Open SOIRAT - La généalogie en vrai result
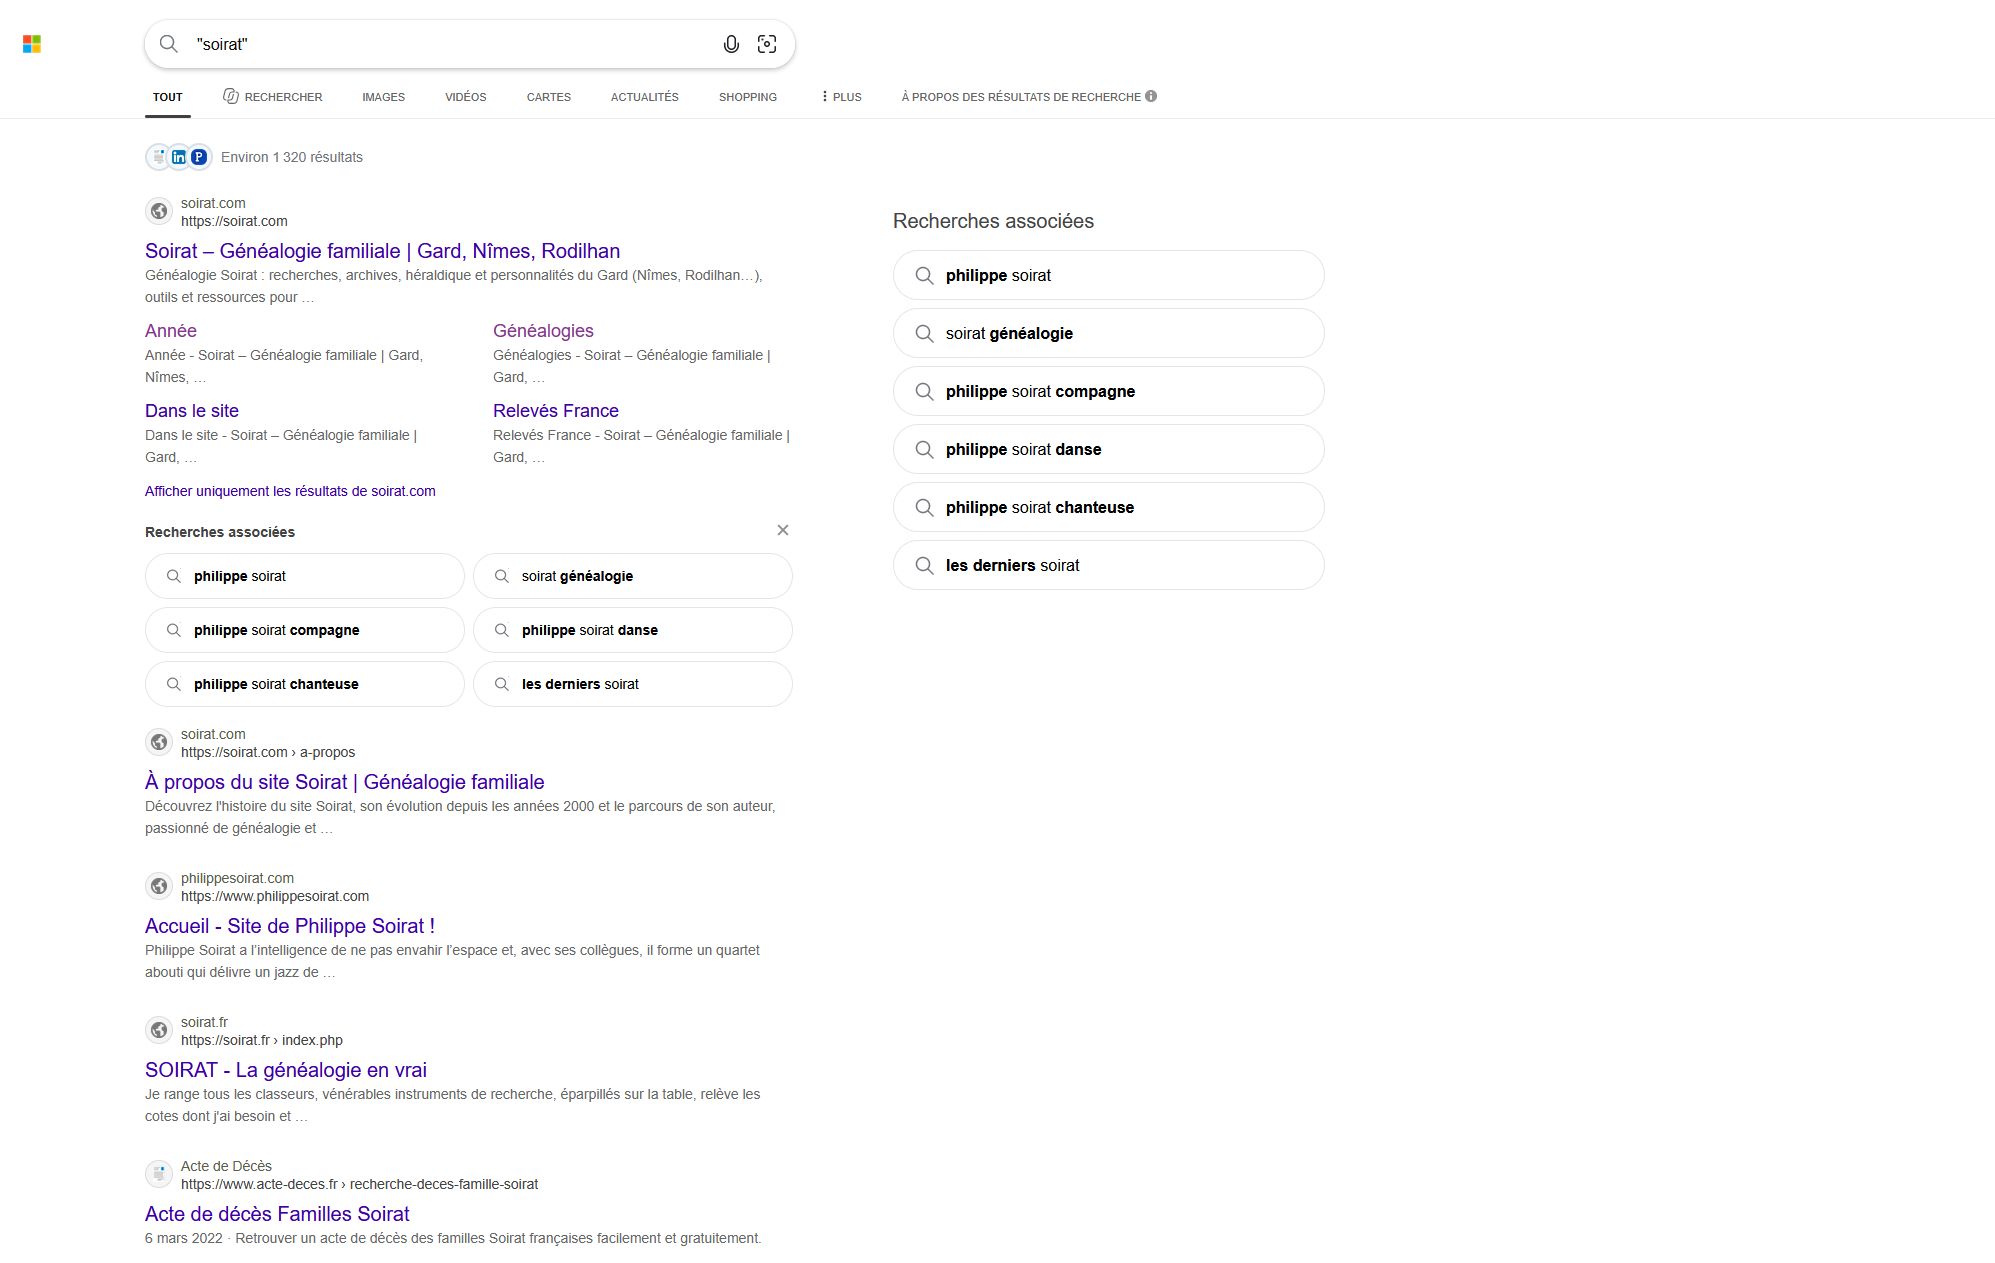This screenshot has height=1263, width=1995. pyautogui.click(x=286, y=1070)
